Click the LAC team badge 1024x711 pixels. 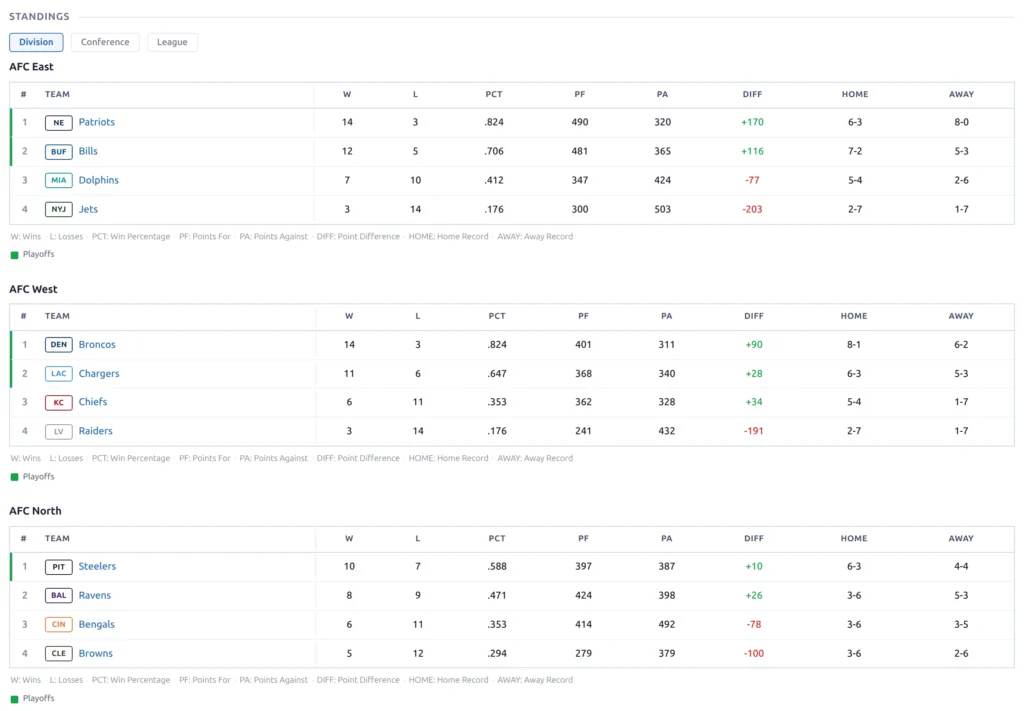pos(59,373)
